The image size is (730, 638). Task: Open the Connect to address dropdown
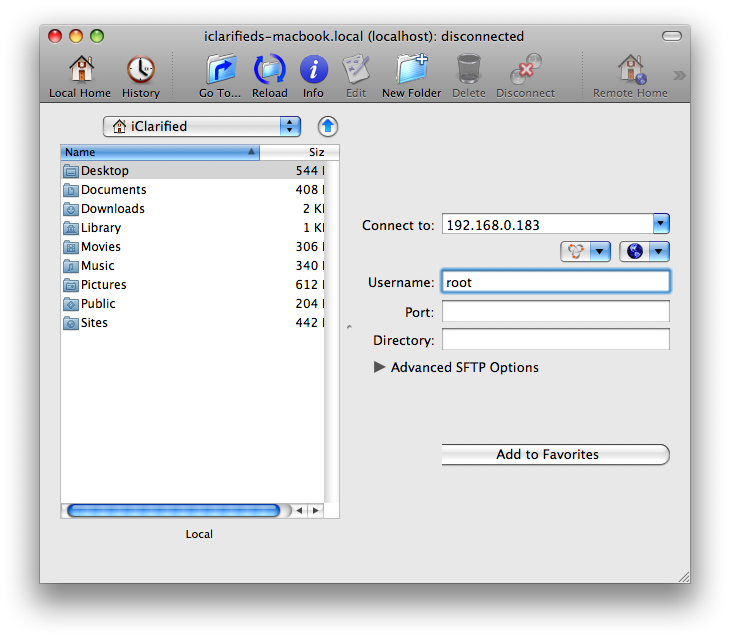[660, 224]
